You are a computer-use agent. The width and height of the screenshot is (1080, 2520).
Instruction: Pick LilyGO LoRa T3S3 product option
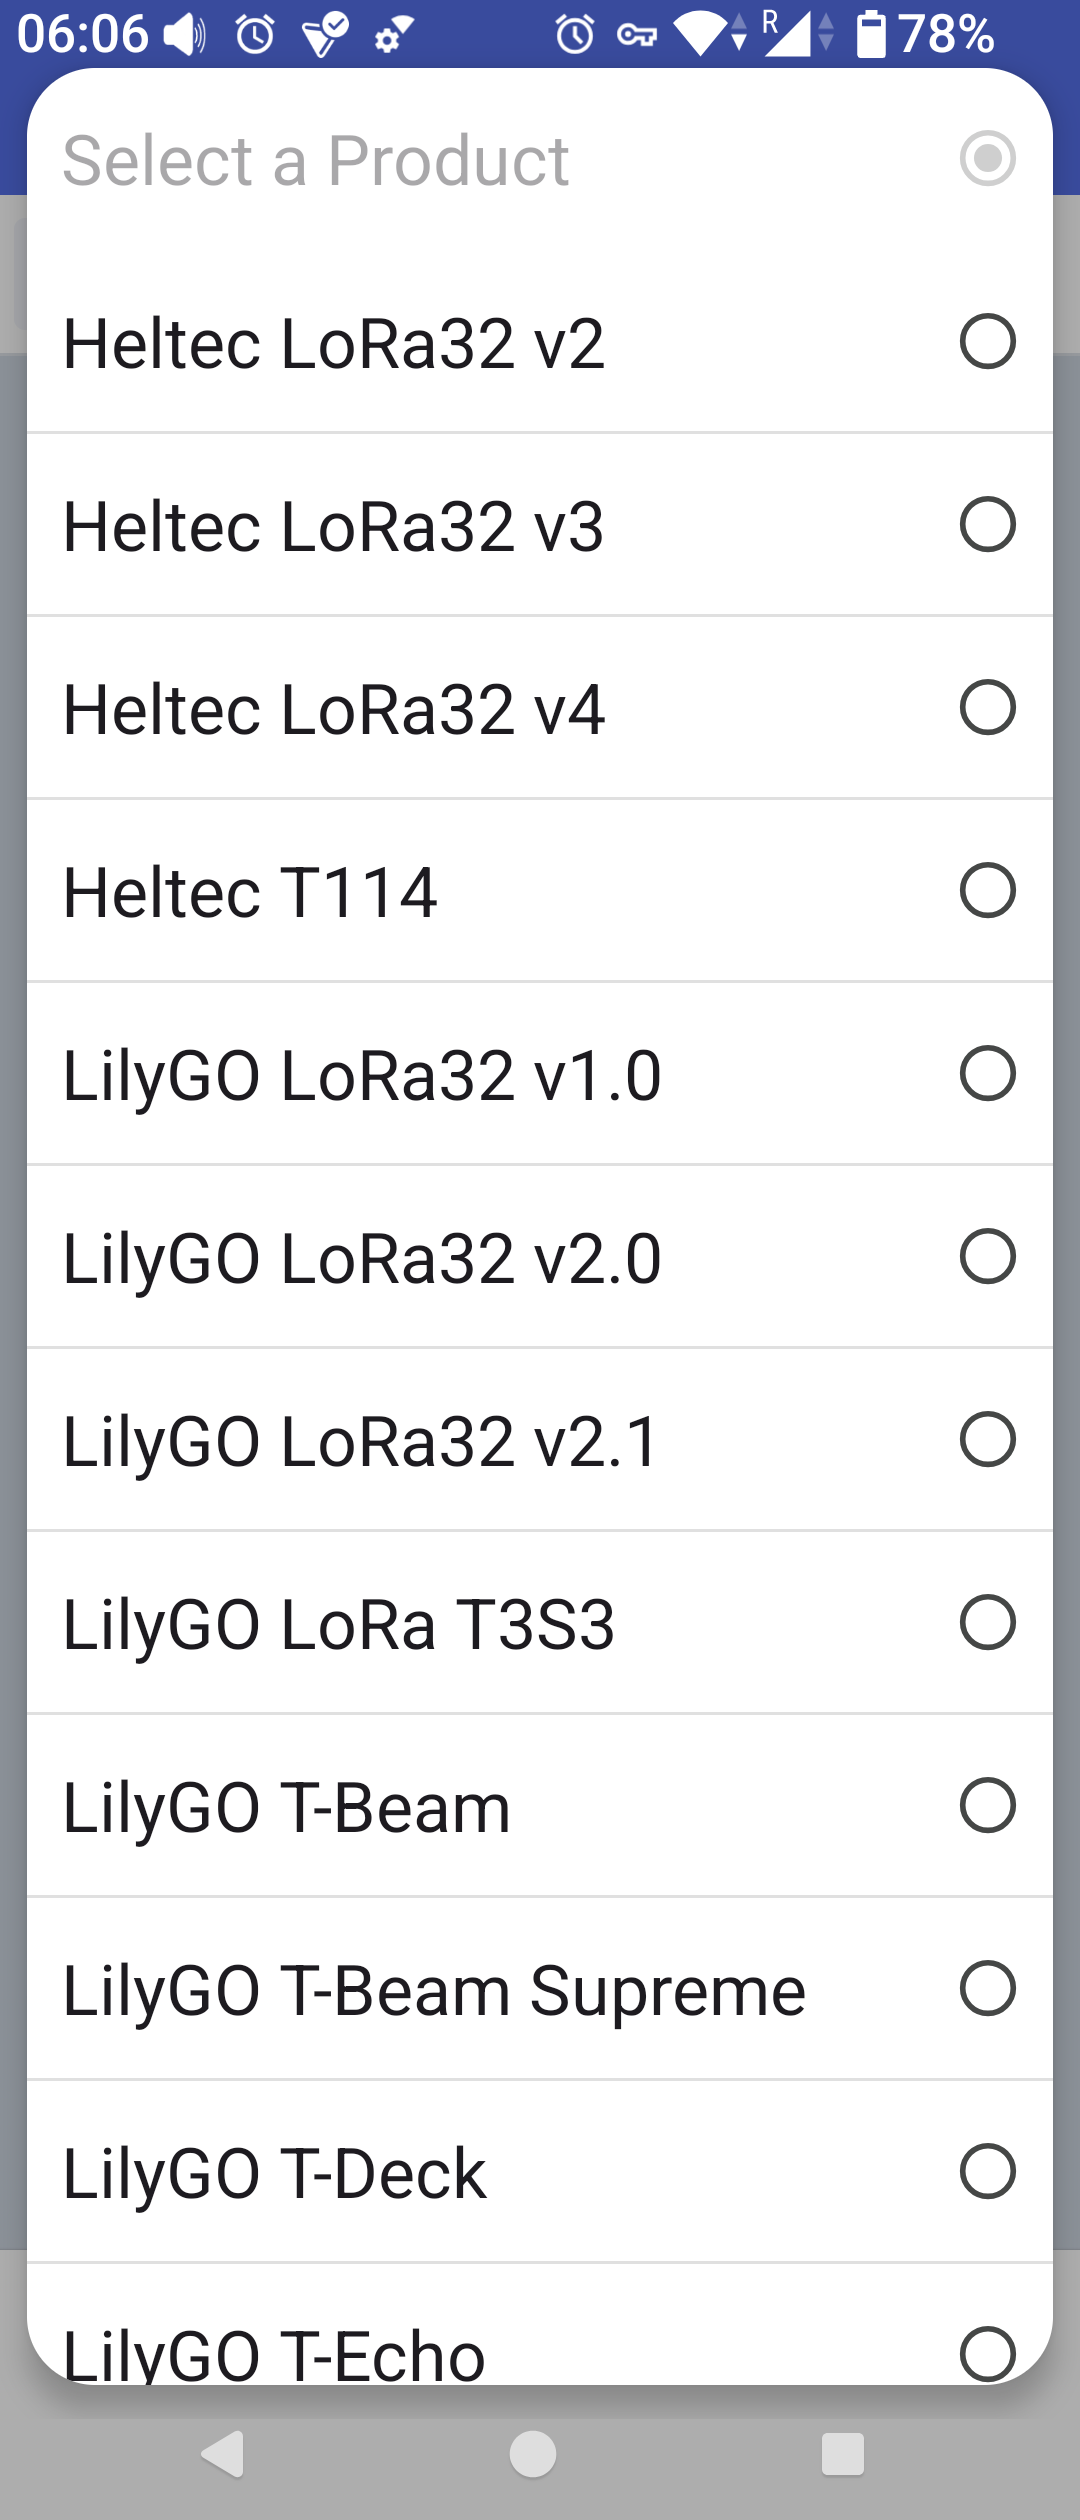click(540, 1623)
